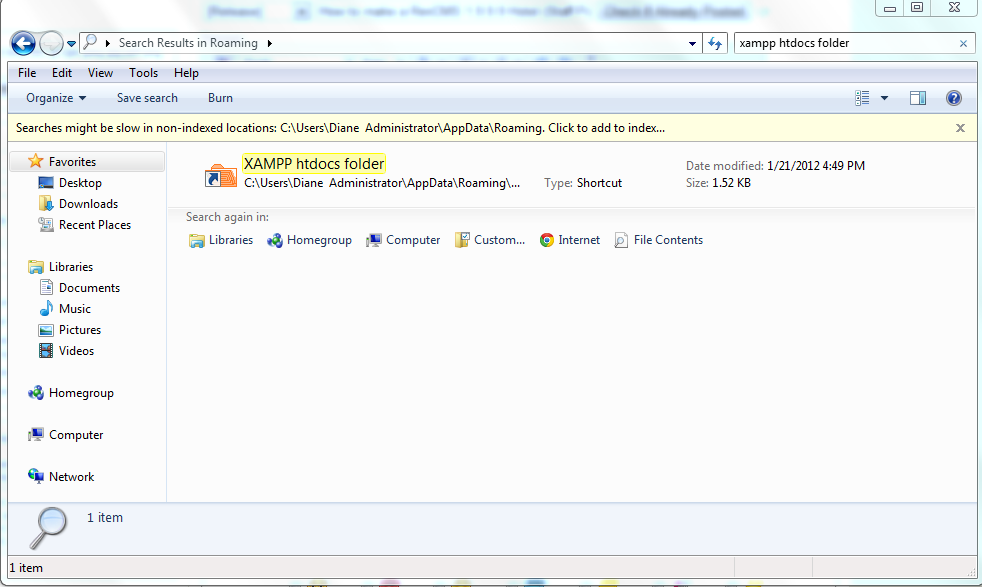The image size is (982, 587).
Task: Dismiss the yellow indexing info bar
Action: pyautogui.click(x=960, y=128)
